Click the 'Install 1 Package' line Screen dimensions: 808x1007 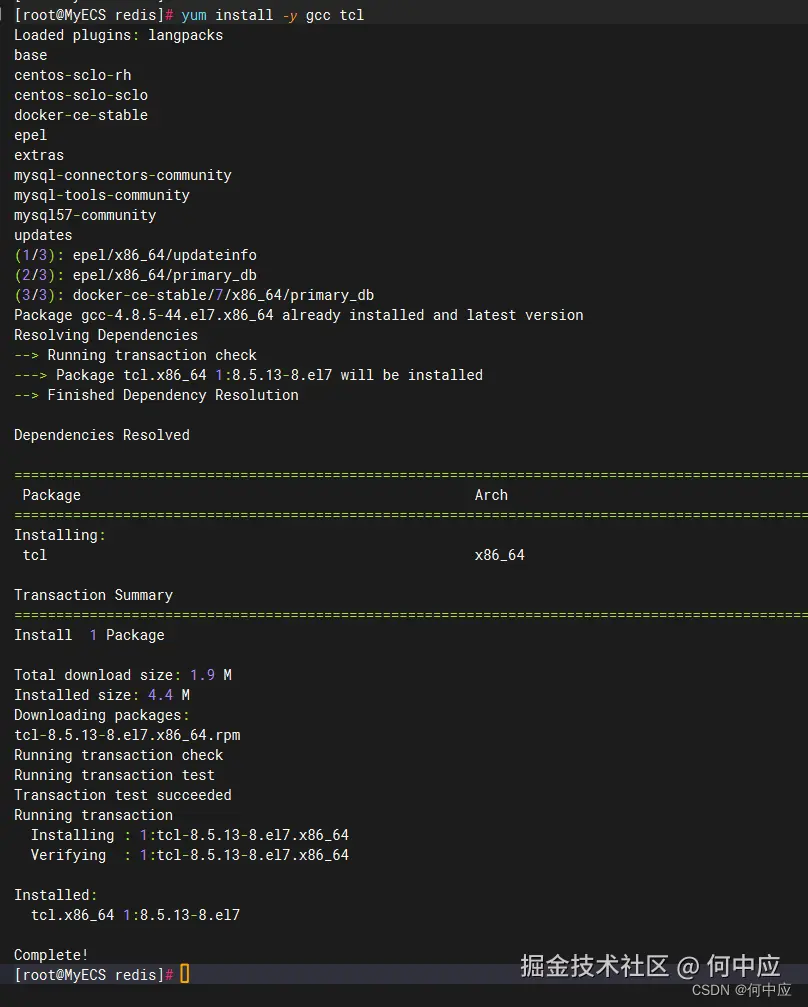(89, 635)
